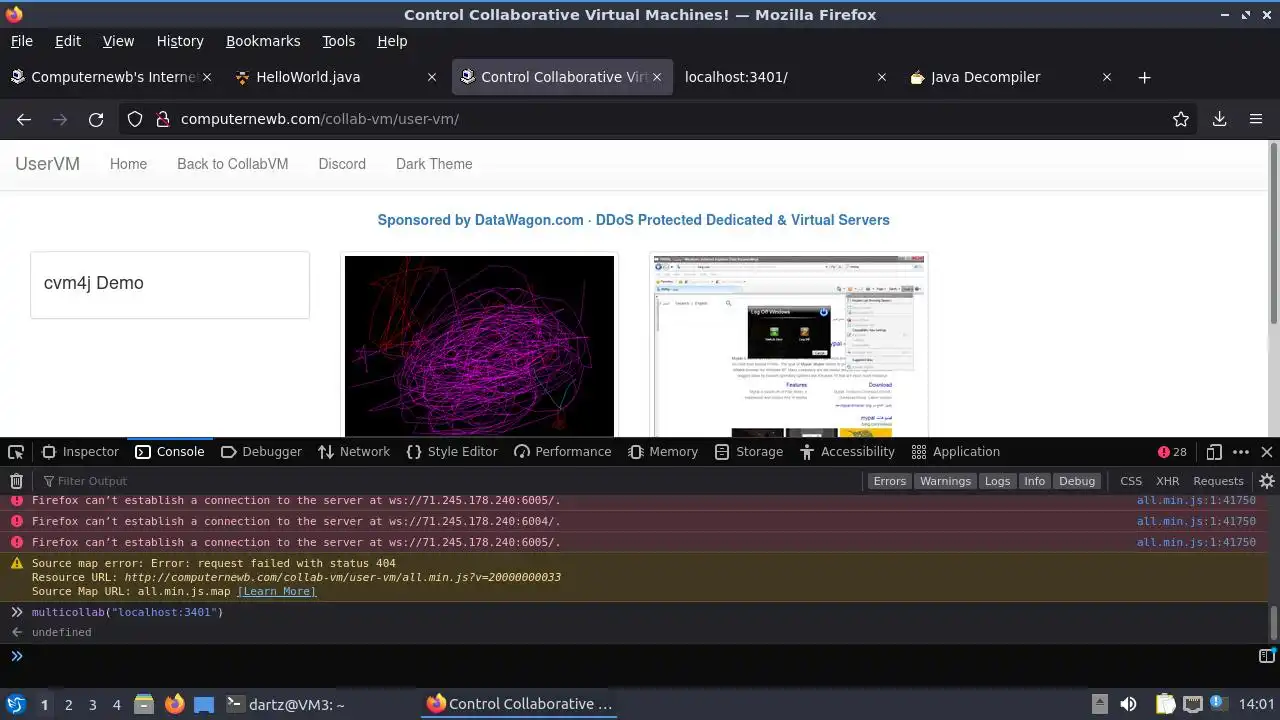Open the History menu
Image resolution: width=1280 pixels, height=720 pixels.
180,41
